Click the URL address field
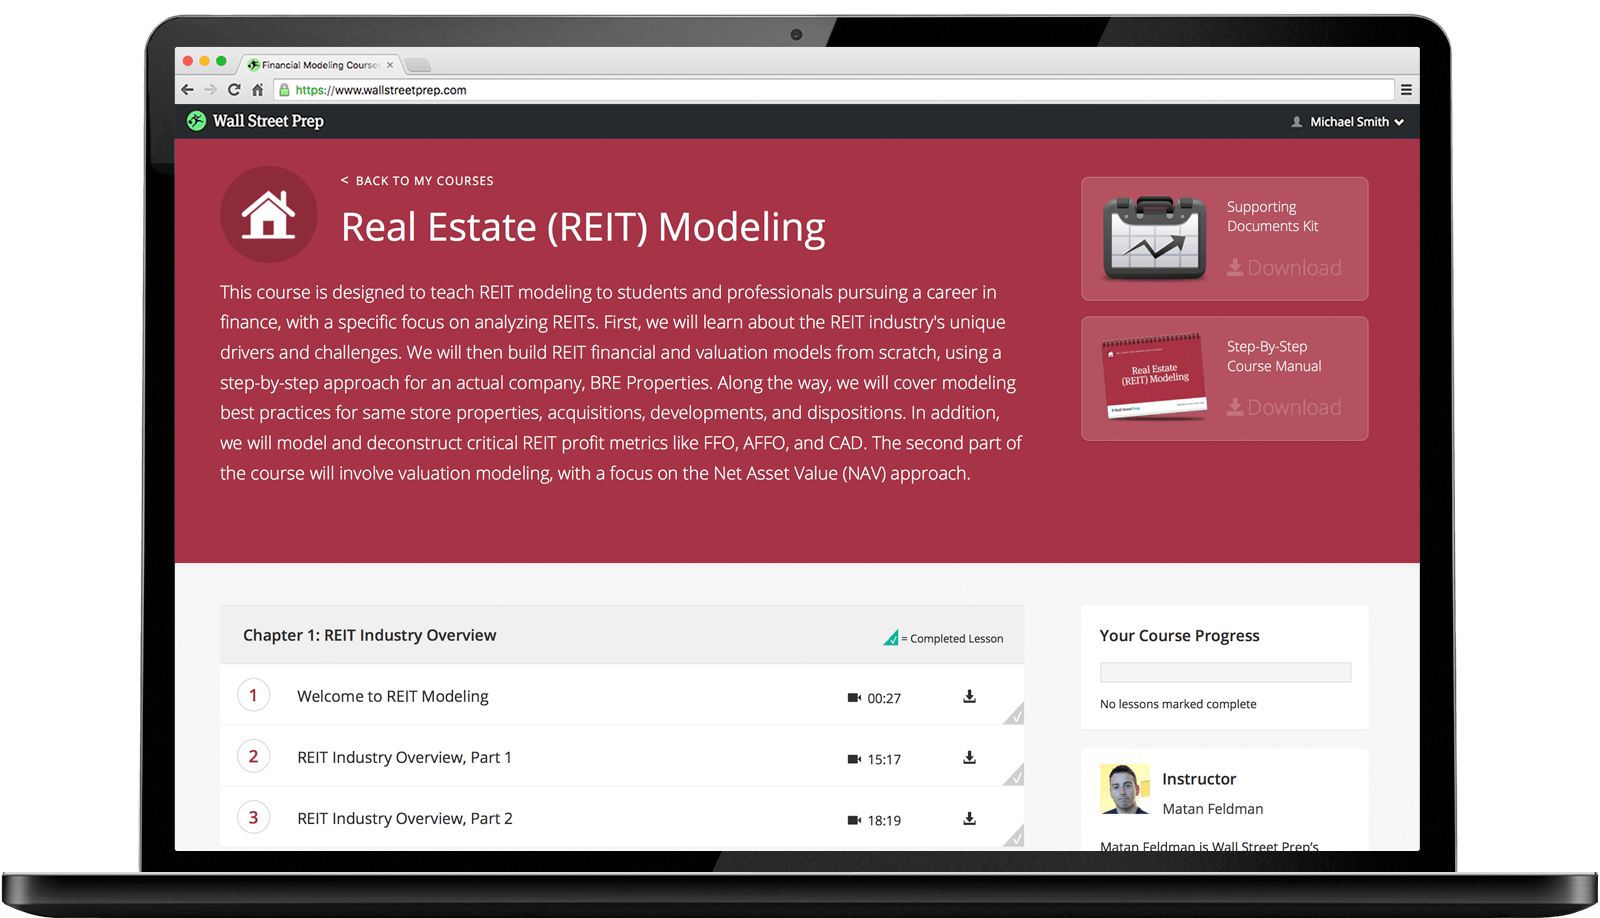The image size is (1600, 918). [835, 90]
